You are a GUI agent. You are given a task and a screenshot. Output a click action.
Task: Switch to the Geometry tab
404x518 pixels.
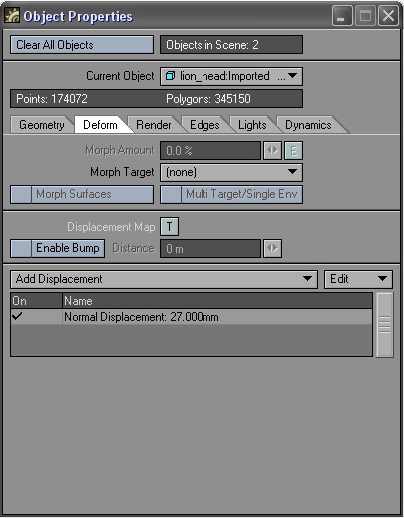42,125
